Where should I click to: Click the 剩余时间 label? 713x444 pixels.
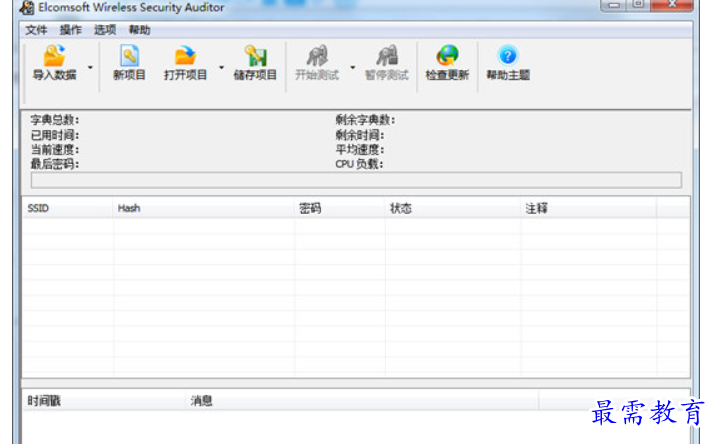point(360,135)
